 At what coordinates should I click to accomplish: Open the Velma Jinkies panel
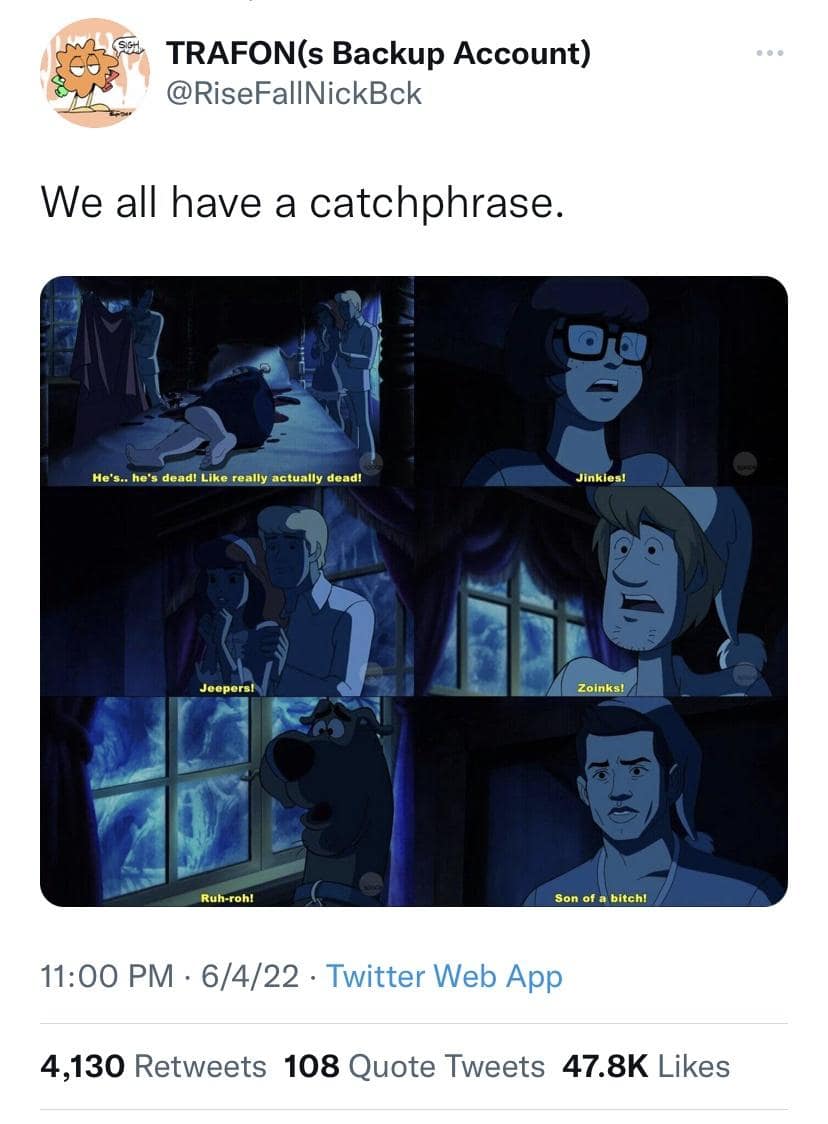[601, 381]
